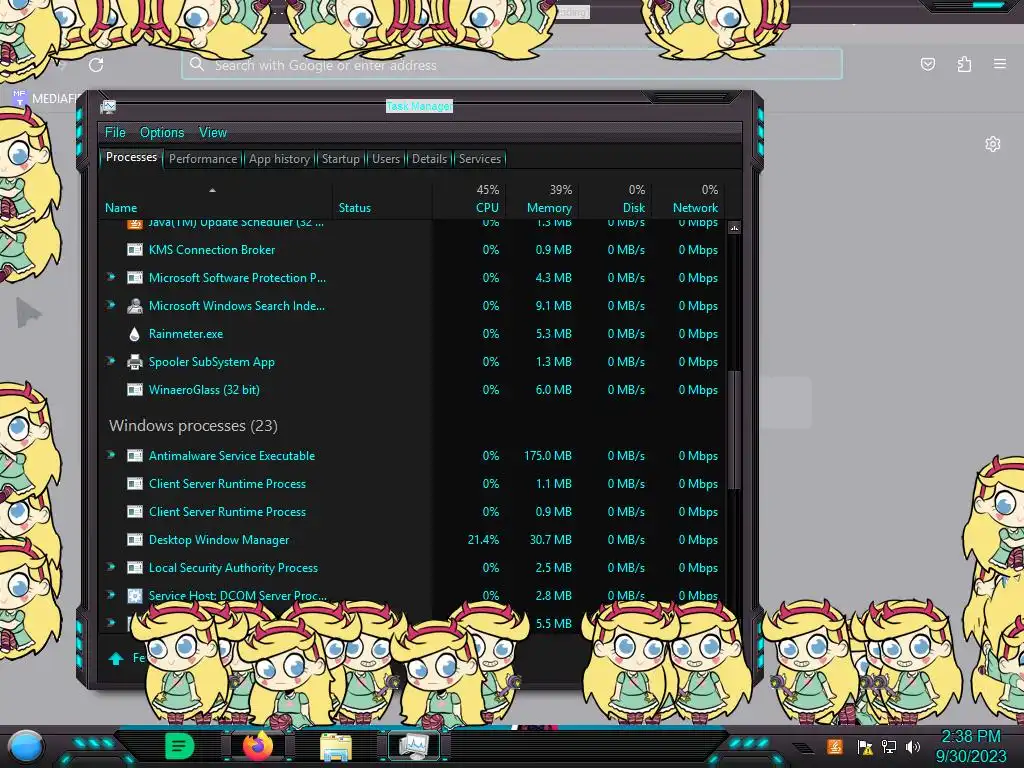Viewport: 1024px width, 768px height.
Task: Click the Java Update Scheduler icon
Action: click(135, 224)
